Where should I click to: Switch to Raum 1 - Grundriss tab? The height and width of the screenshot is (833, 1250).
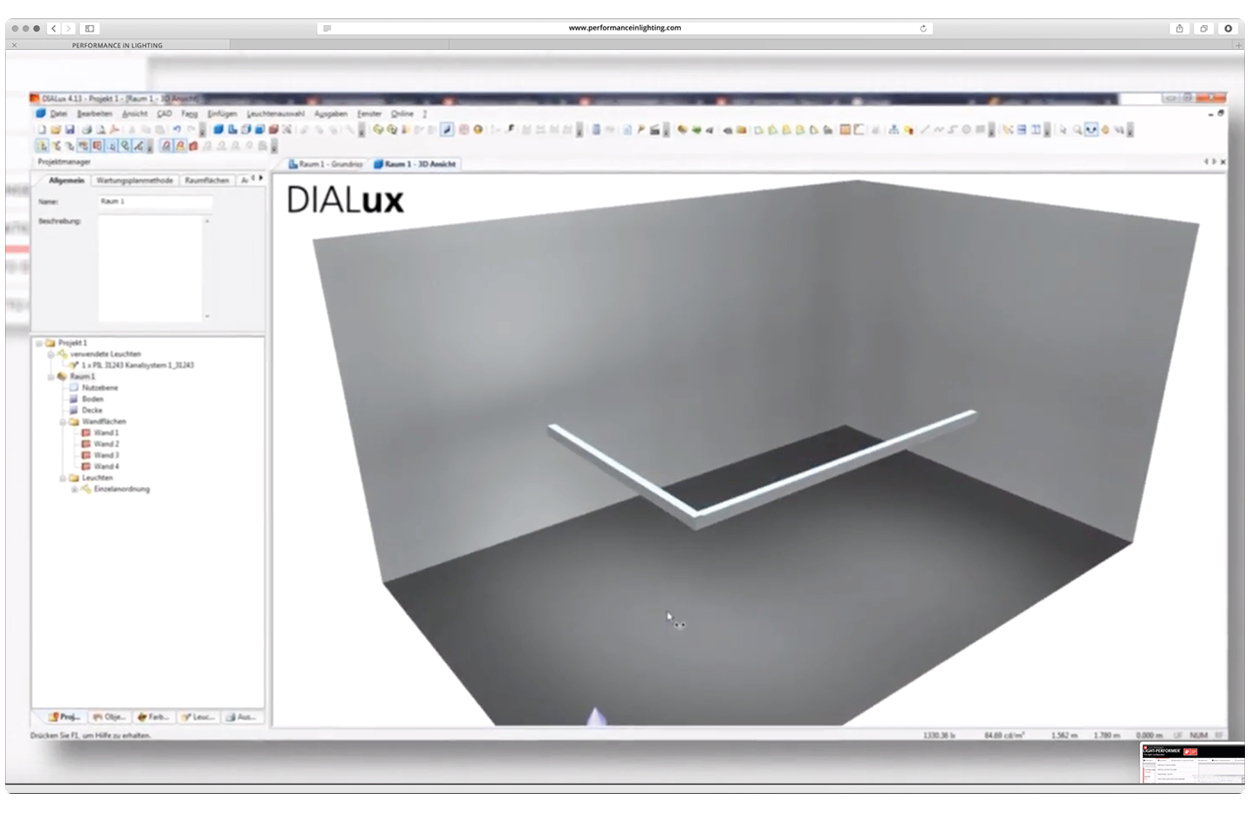tap(326, 163)
